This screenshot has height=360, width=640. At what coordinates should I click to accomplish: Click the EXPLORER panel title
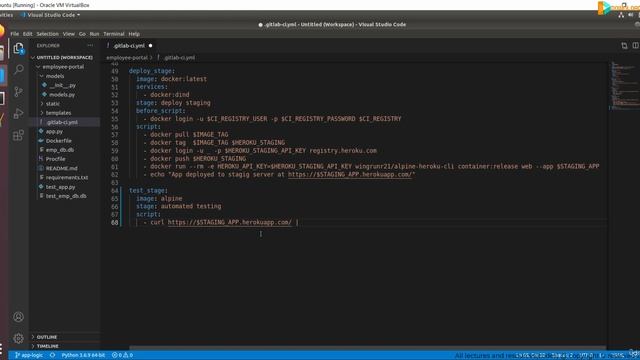click(48, 46)
